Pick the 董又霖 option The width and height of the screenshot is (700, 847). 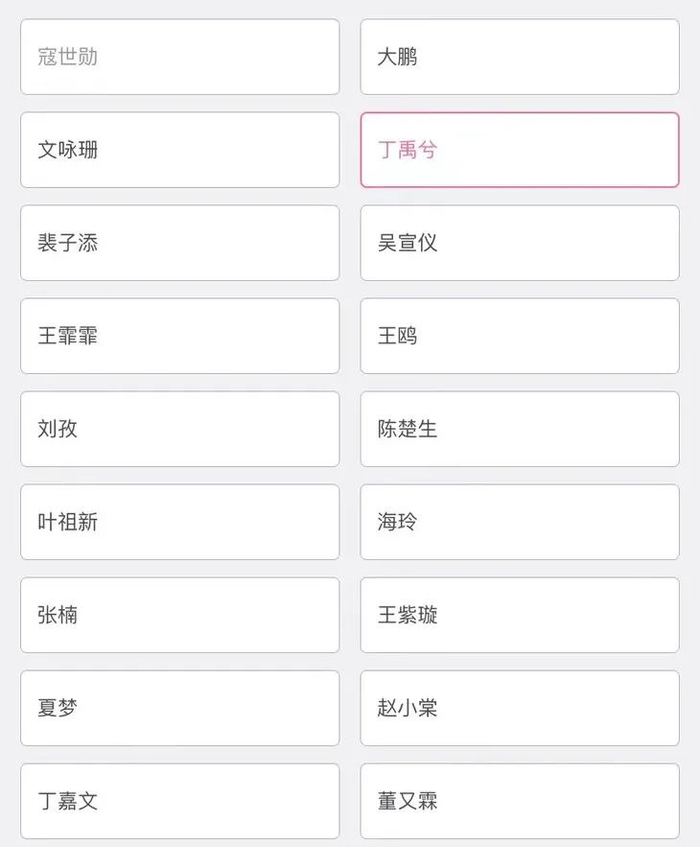(519, 801)
